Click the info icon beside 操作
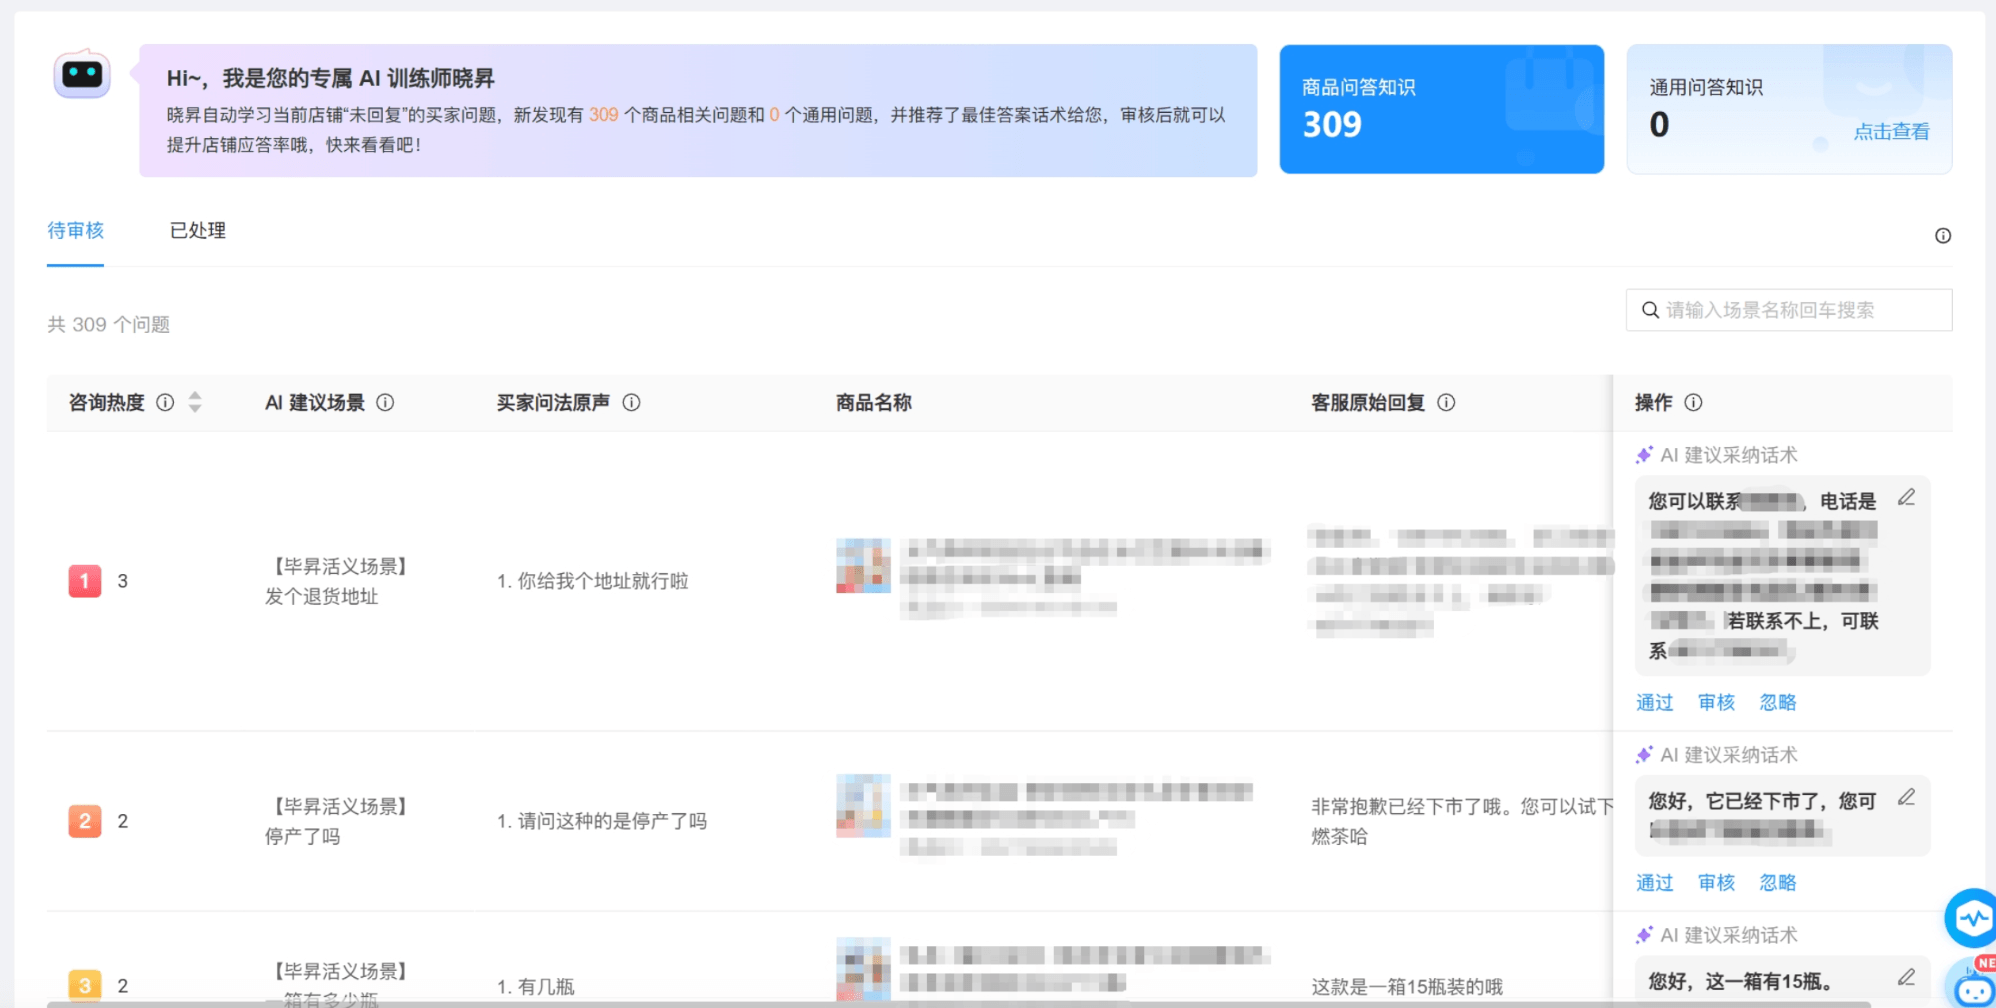Viewport: 1996px width, 1008px height. 1693,402
